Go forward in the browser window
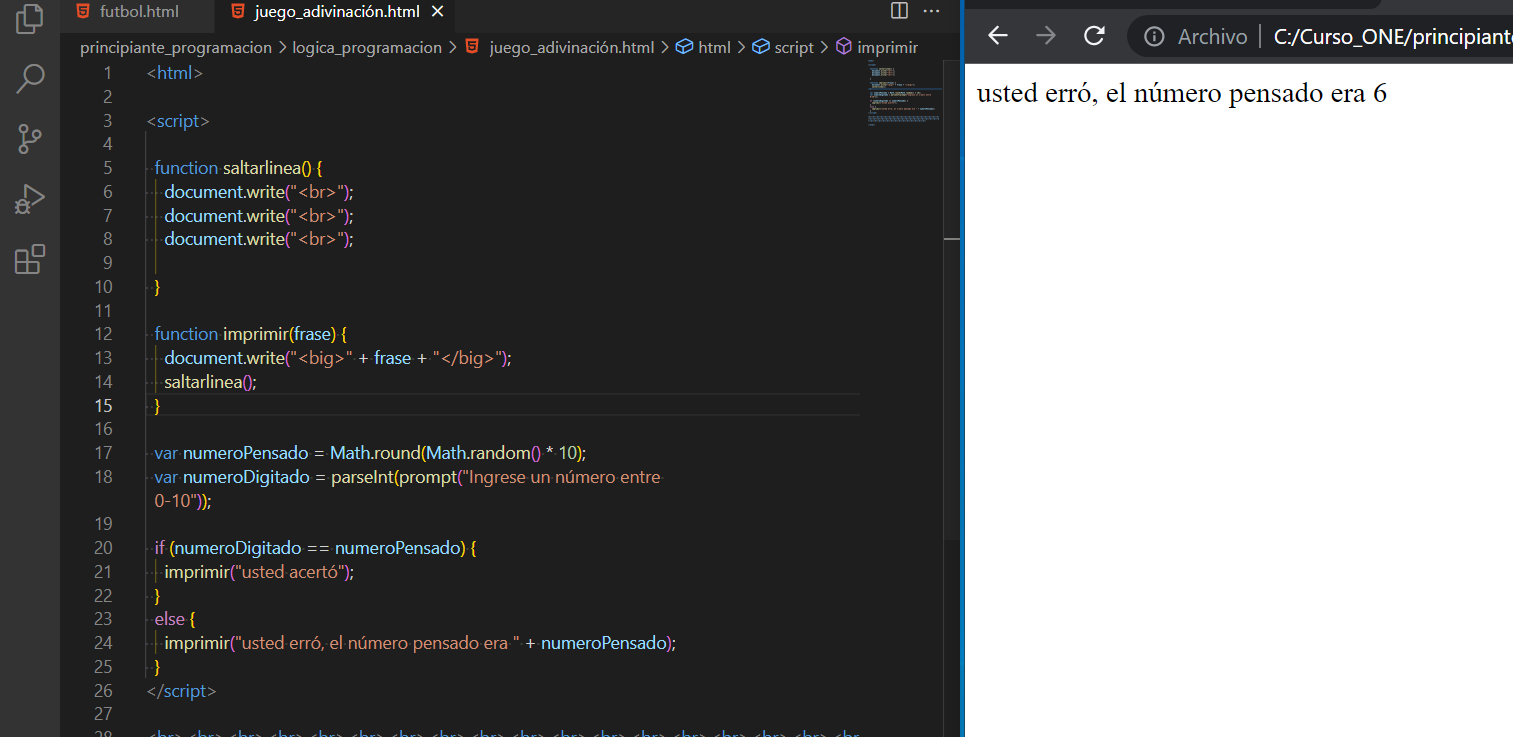Image resolution: width=1513 pixels, height=737 pixels. [x=1046, y=36]
